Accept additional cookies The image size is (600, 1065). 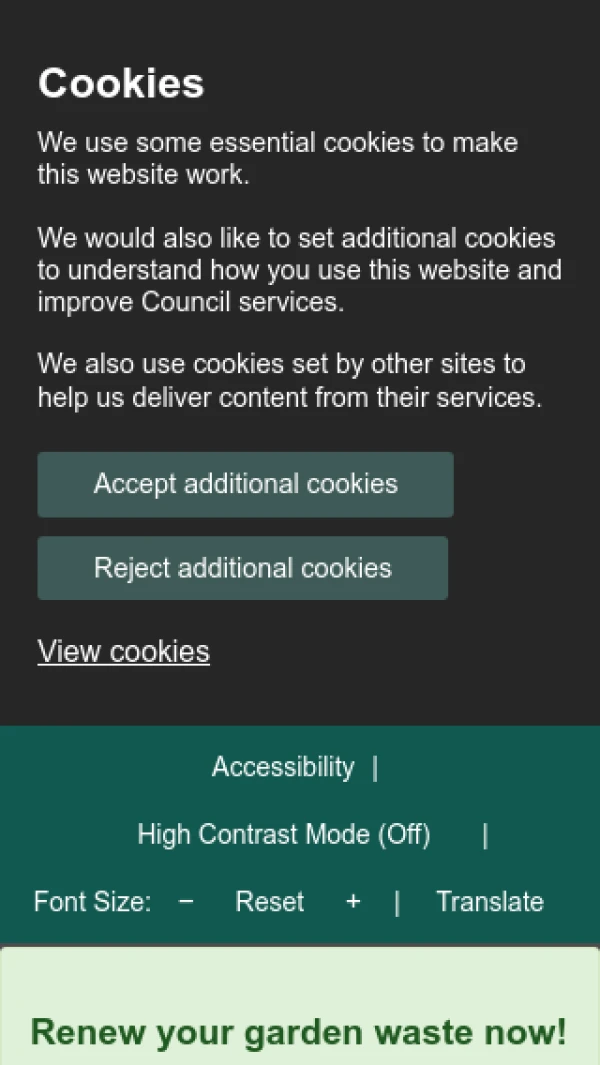[245, 484]
